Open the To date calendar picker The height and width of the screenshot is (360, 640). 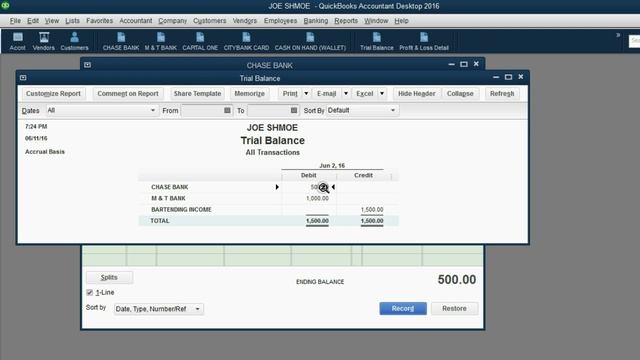294,110
